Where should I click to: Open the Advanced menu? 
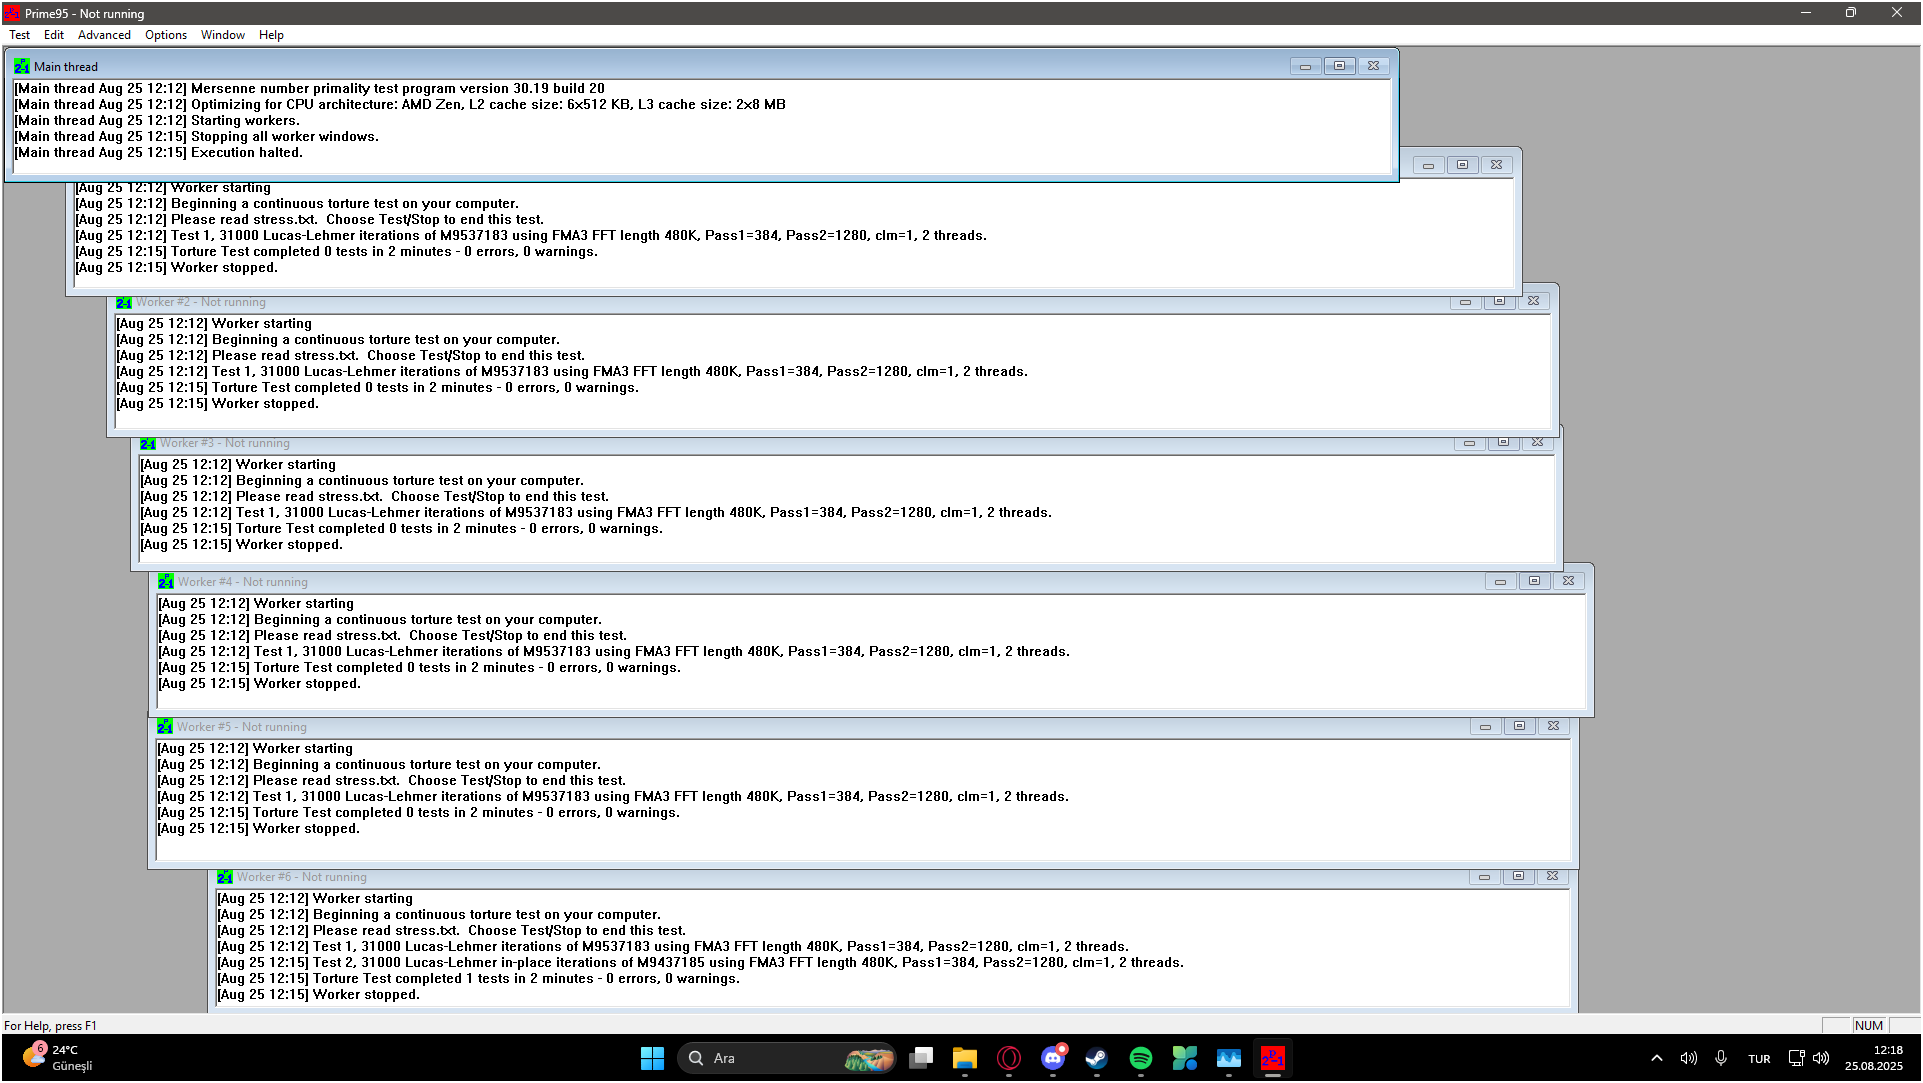pyautogui.click(x=104, y=35)
